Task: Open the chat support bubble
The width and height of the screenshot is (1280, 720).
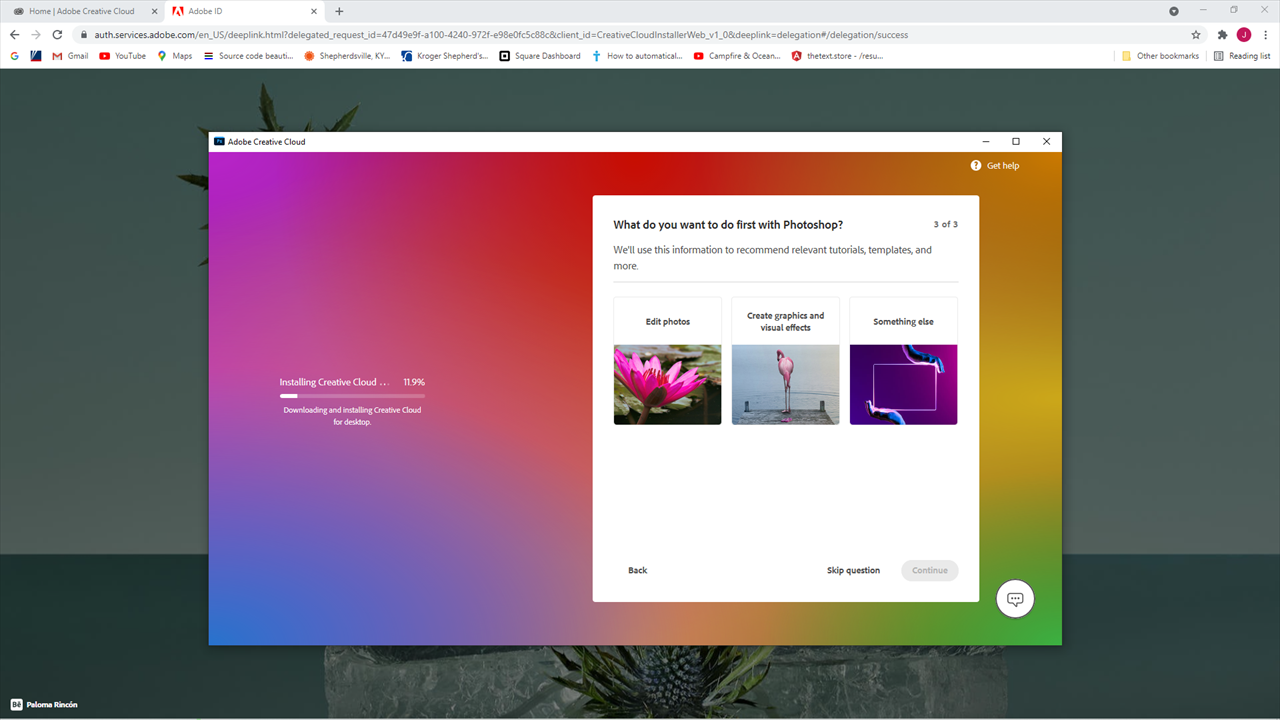Action: (x=1015, y=599)
